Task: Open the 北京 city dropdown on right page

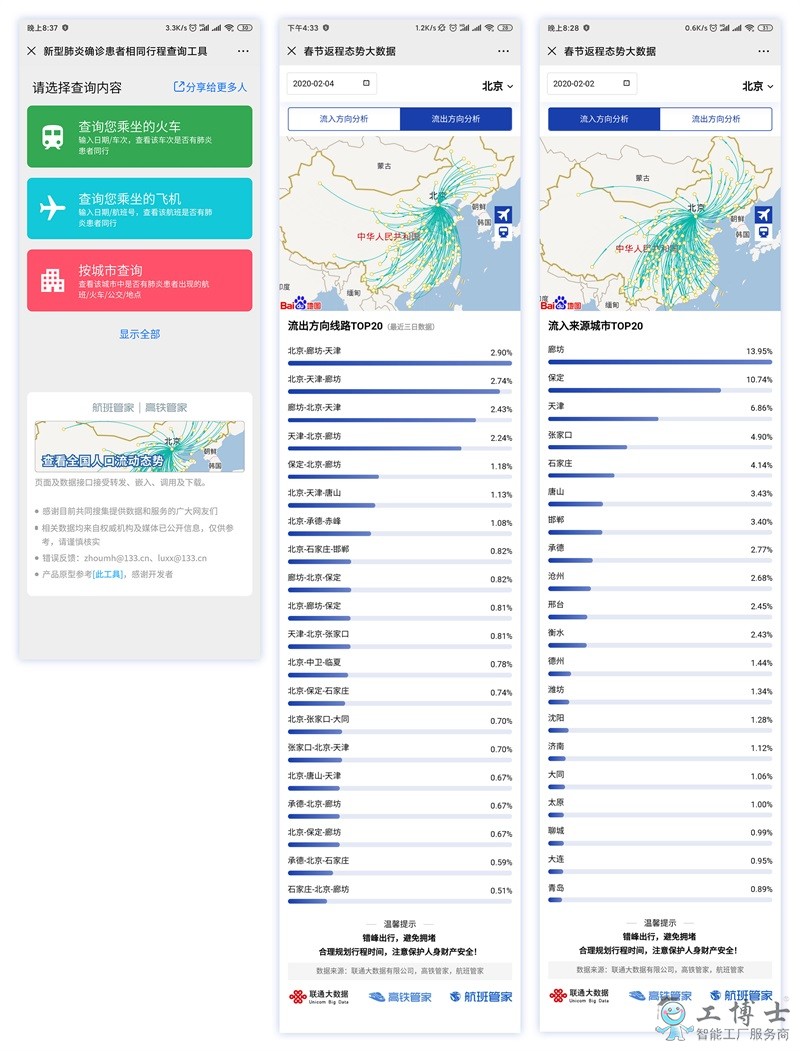Action: tap(757, 85)
